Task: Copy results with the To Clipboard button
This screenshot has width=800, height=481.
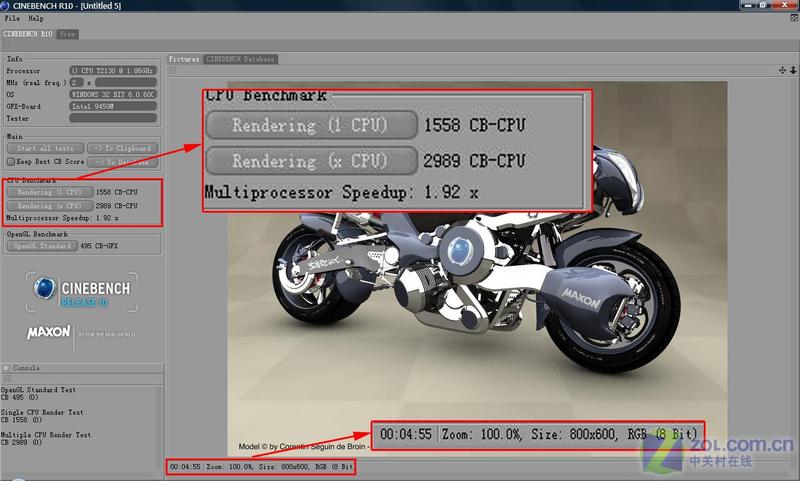Action: (122, 148)
